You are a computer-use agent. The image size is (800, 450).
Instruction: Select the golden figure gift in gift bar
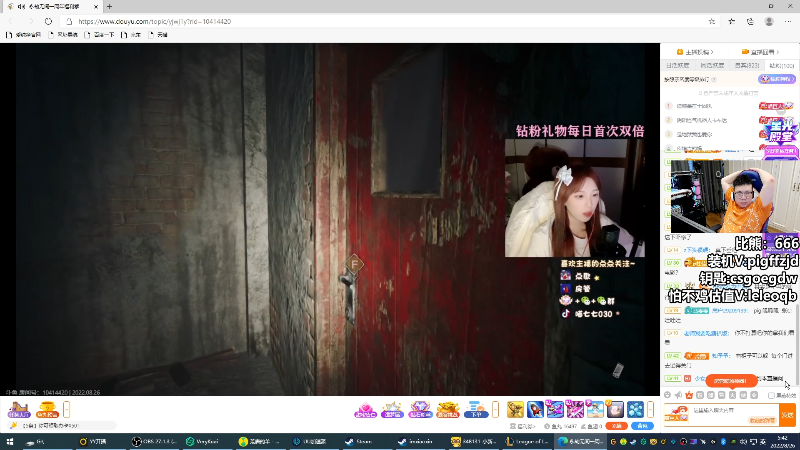515,409
